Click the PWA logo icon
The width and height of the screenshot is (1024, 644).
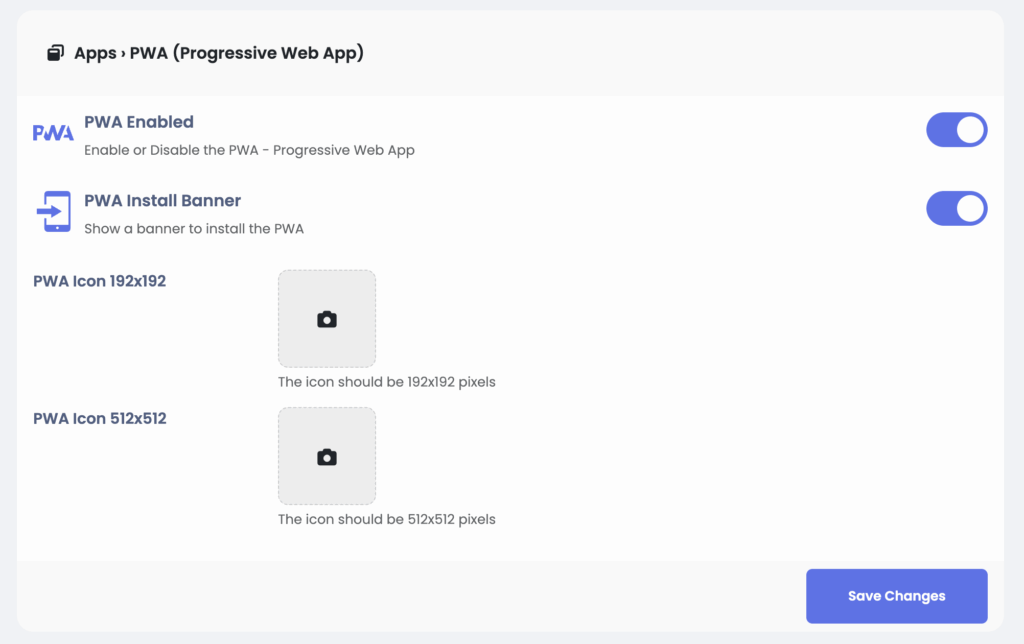click(53, 133)
